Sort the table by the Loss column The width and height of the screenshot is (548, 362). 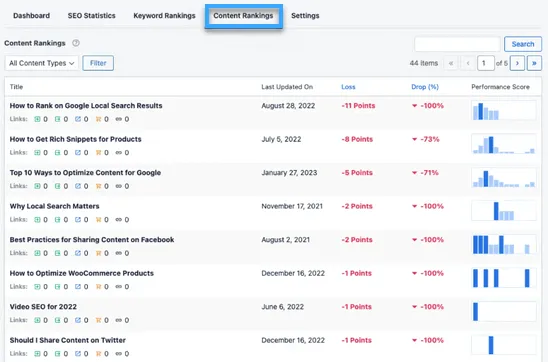click(348, 87)
